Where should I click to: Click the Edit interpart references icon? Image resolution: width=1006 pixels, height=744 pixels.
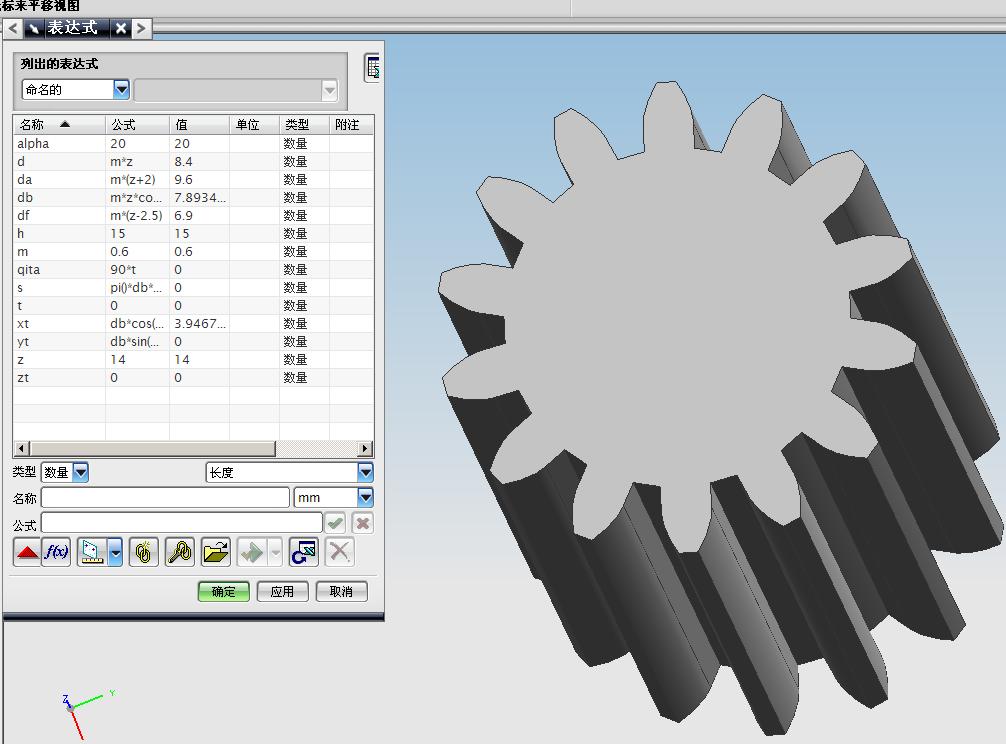[180, 552]
